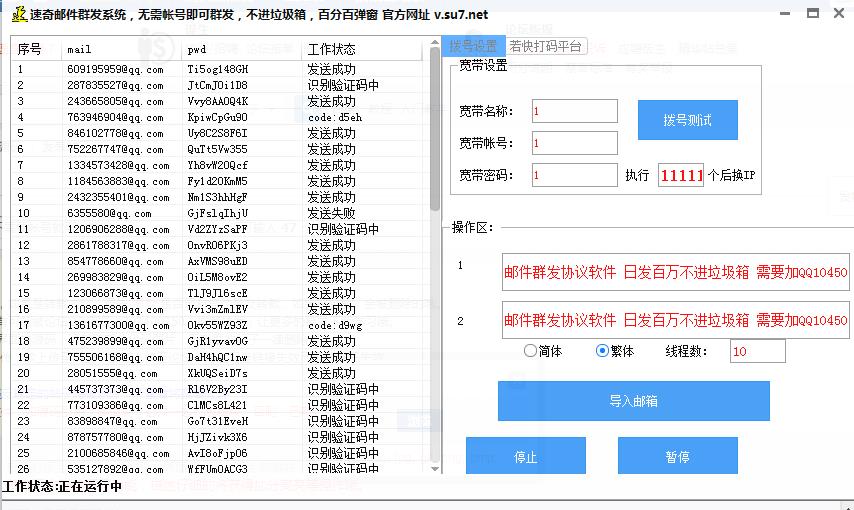Focus the 宽带帐号 text box
Screen dimensions: 854x510
[x=574, y=143]
